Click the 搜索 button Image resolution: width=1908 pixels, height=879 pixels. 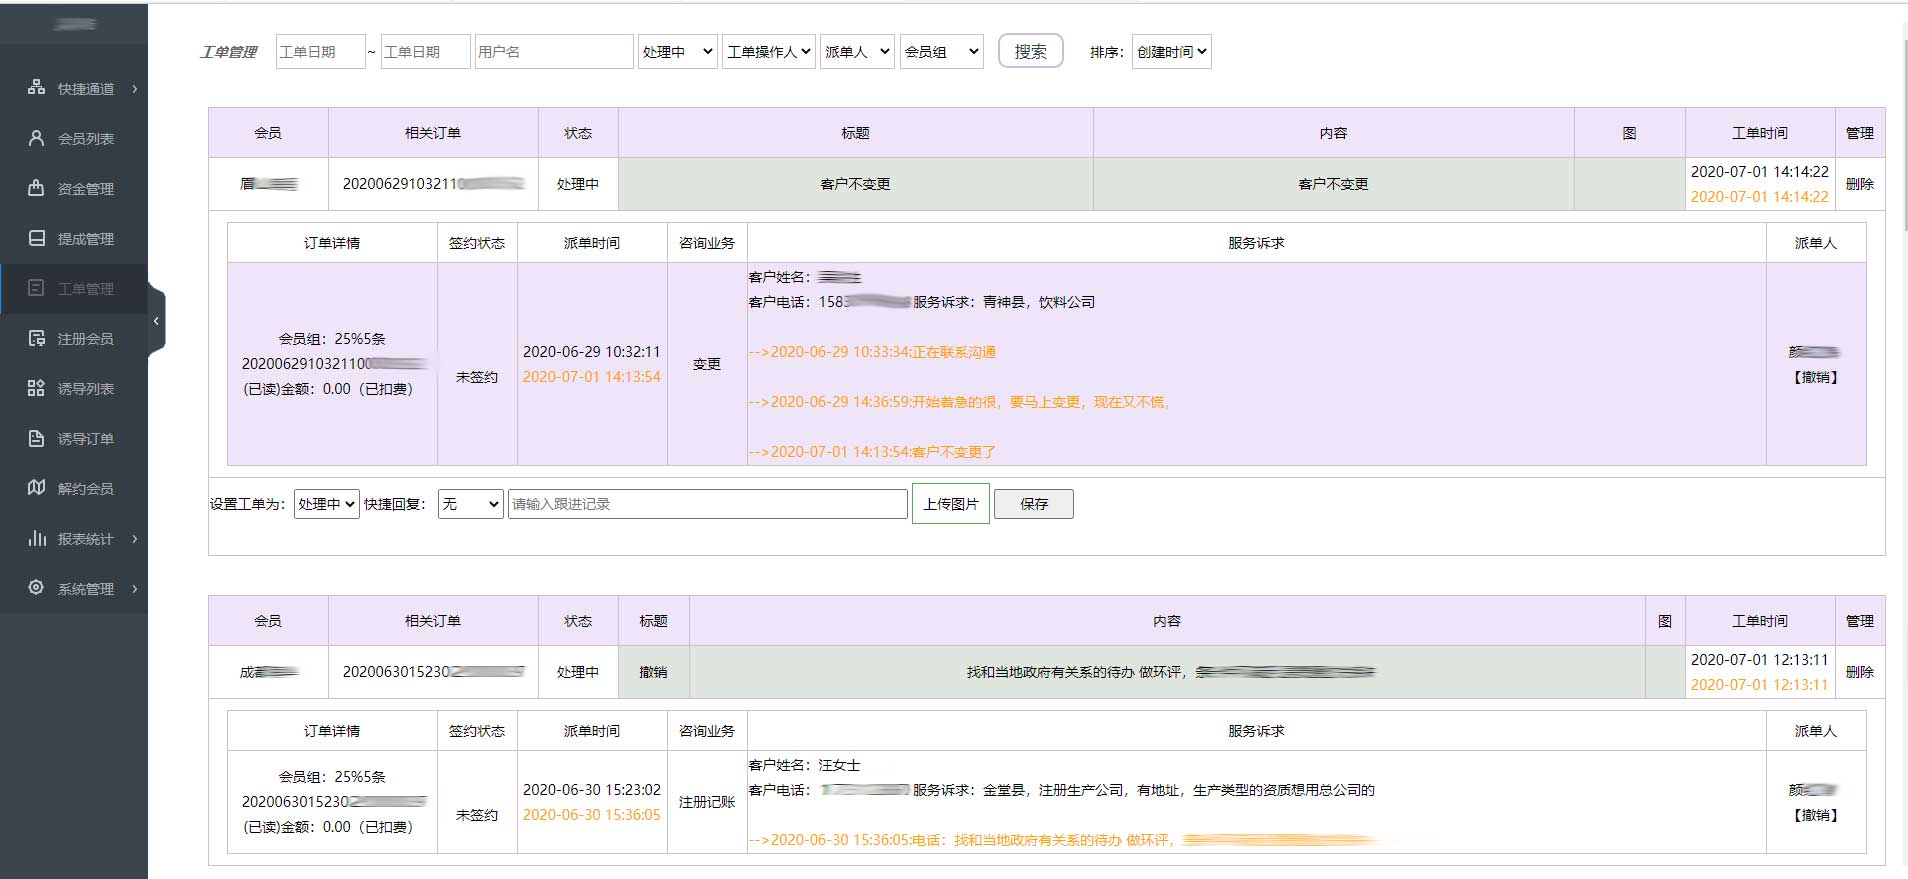[x=1030, y=51]
